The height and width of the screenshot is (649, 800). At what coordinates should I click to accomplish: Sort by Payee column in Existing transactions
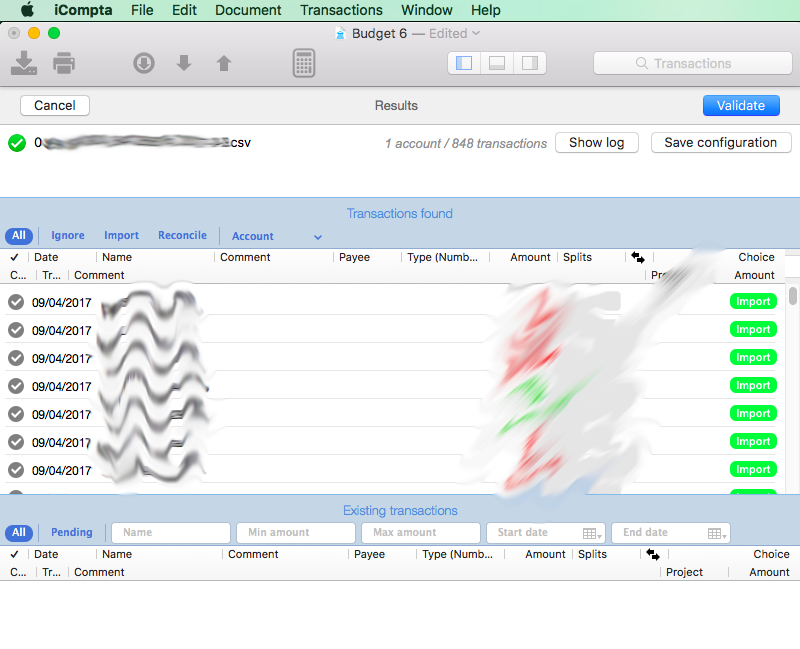pyautogui.click(x=369, y=554)
